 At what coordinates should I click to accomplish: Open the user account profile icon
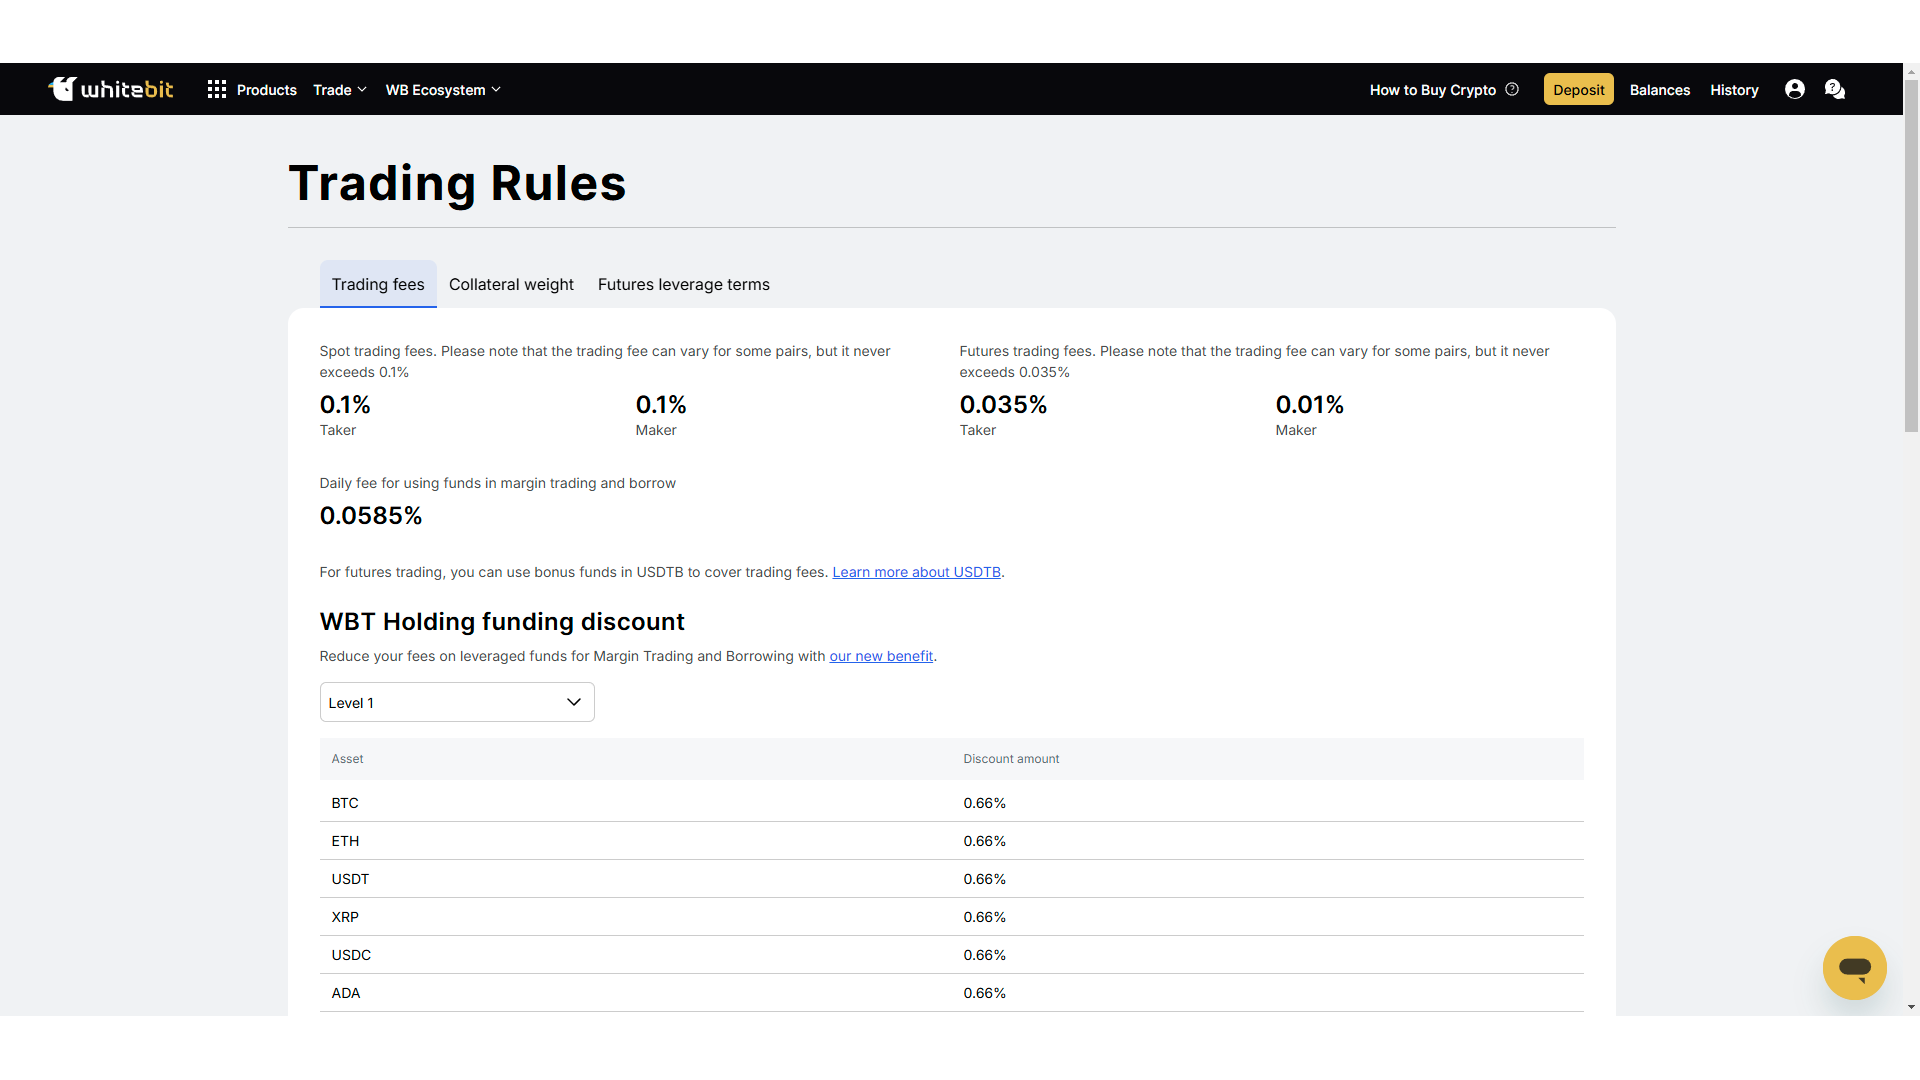[x=1795, y=89]
